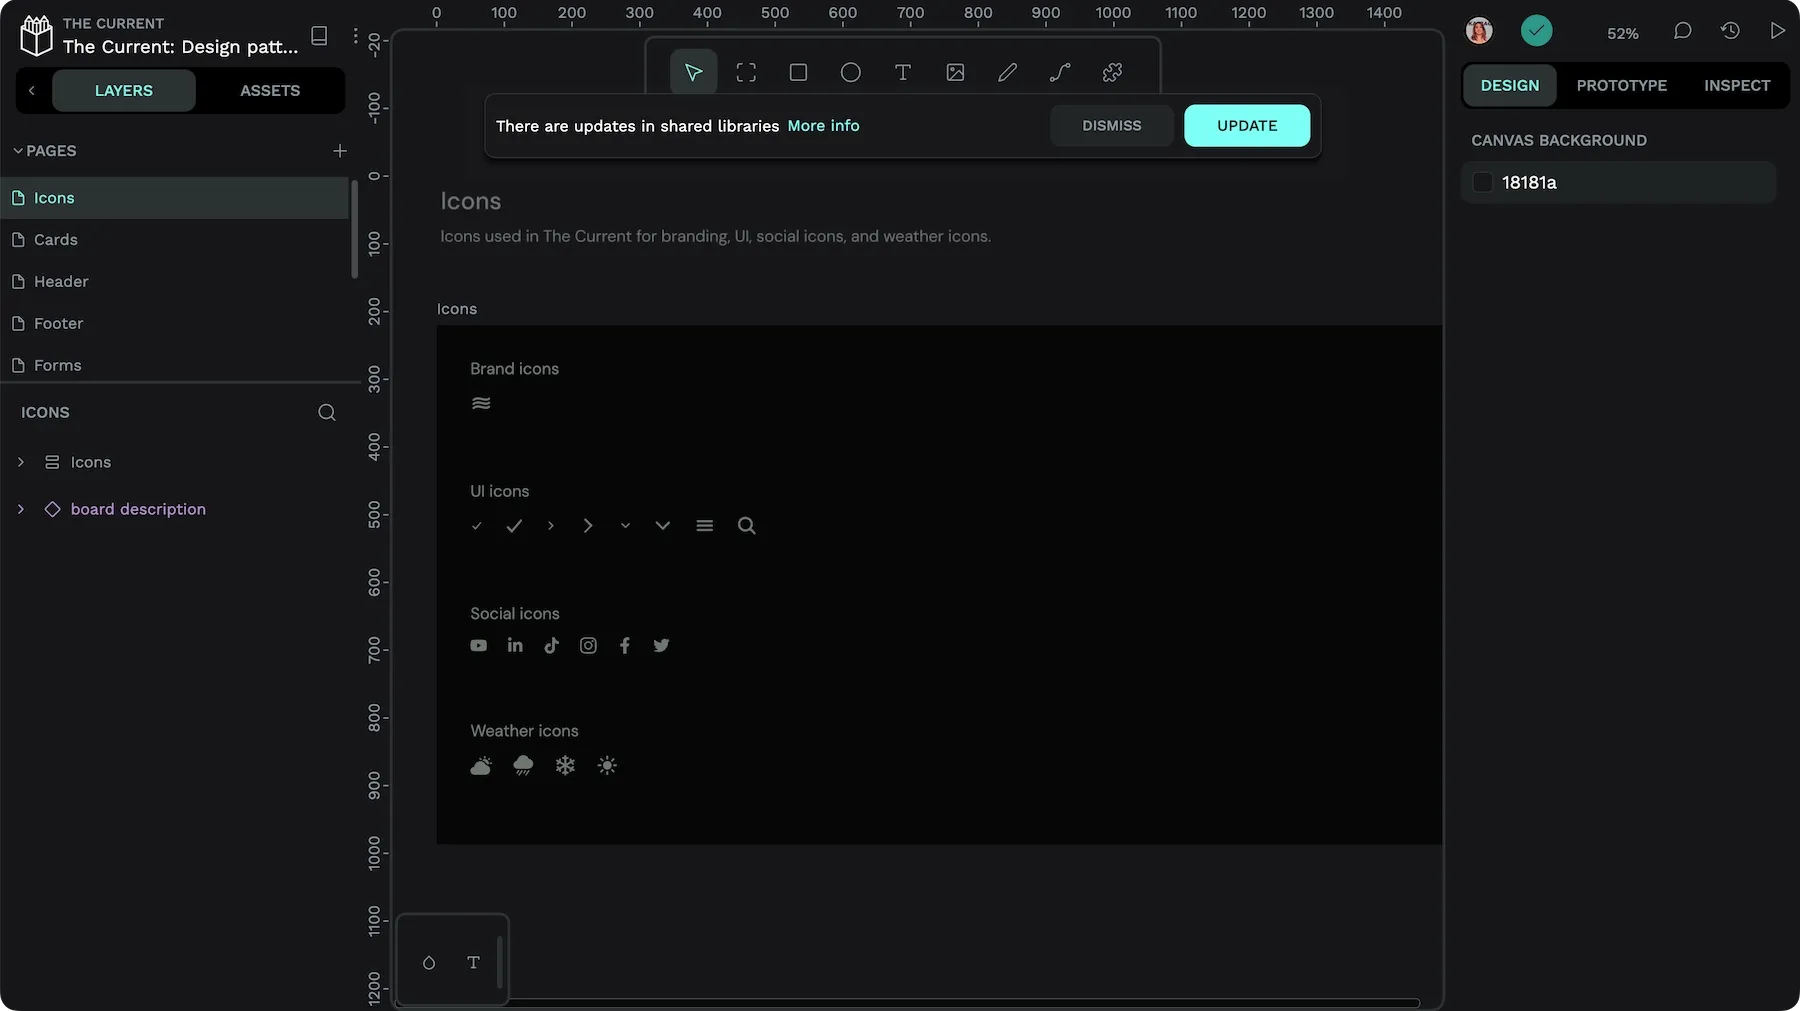Image resolution: width=1800 pixels, height=1011 pixels.
Task: Open the comments bubble icon
Action: [x=1683, y=31]
